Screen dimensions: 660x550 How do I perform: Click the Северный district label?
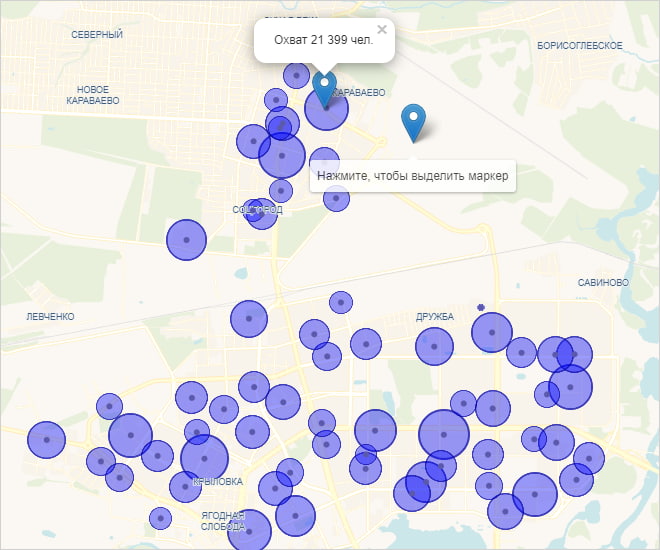(97, 35)
